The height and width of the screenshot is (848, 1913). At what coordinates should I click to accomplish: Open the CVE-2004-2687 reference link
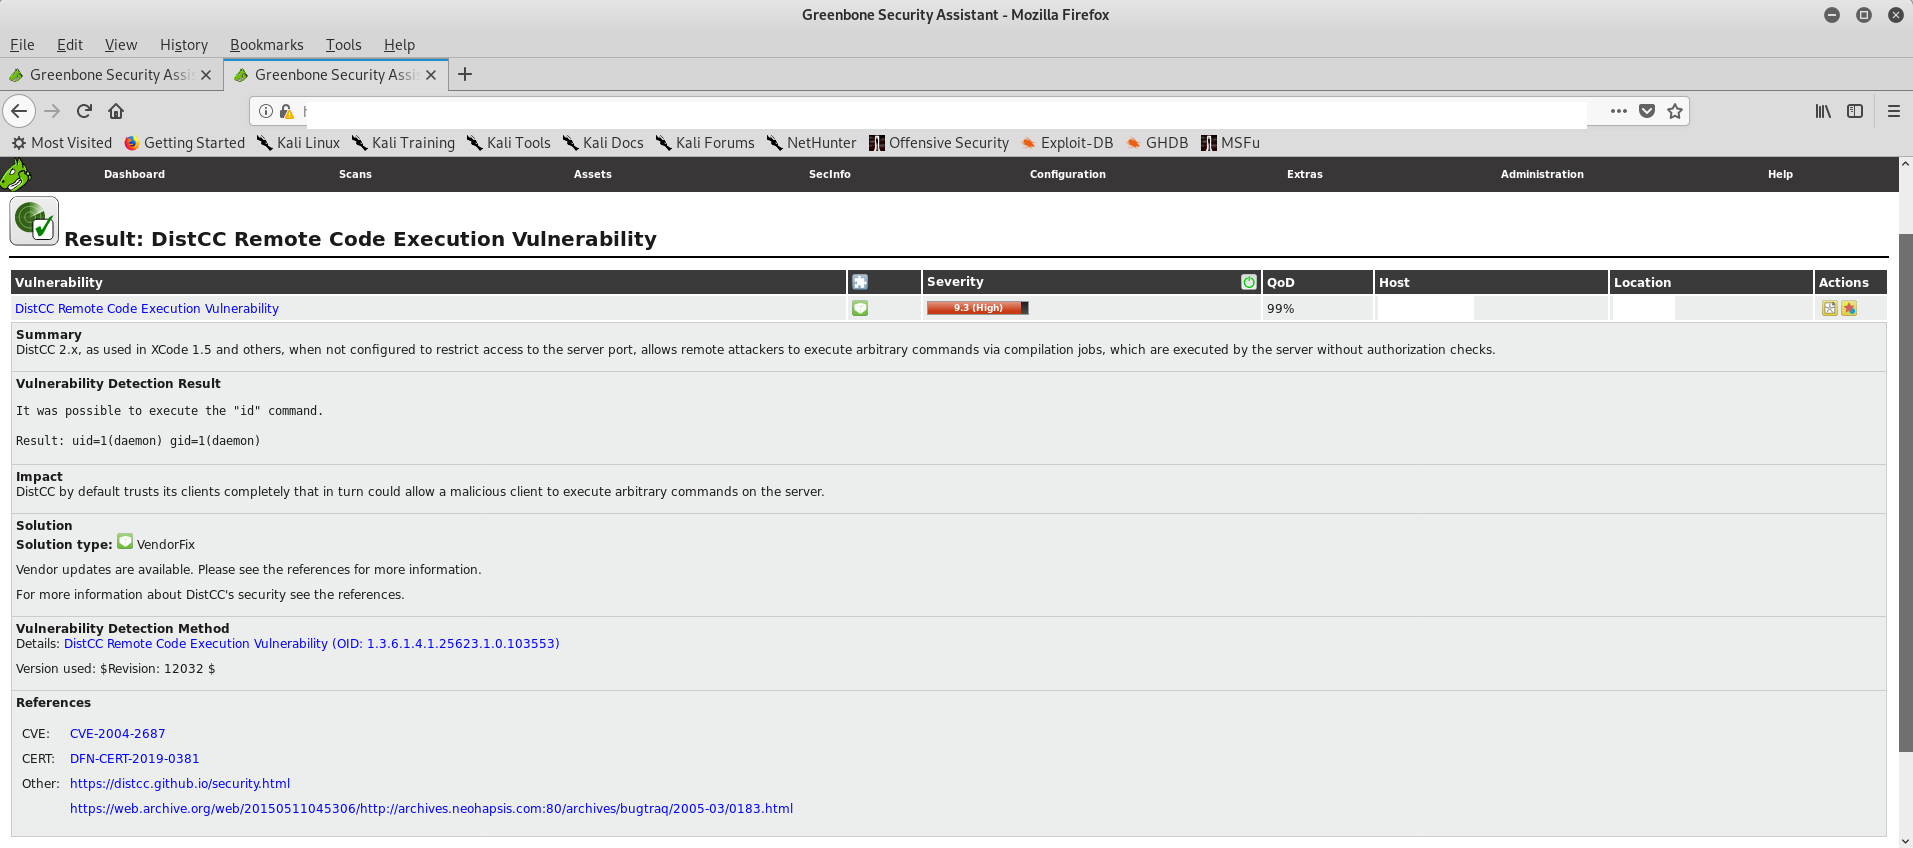tap(118, 734)
